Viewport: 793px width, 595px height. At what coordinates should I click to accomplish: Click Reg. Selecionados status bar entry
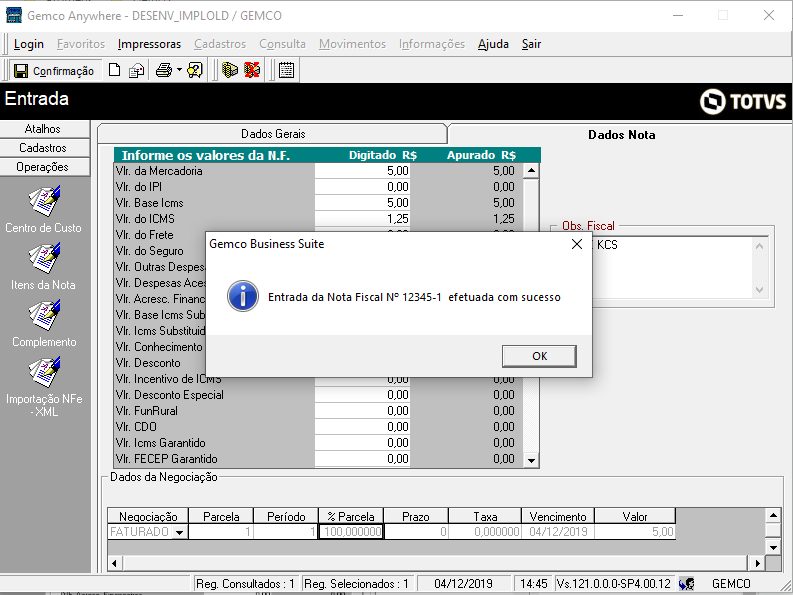click(x=356, y=584)
